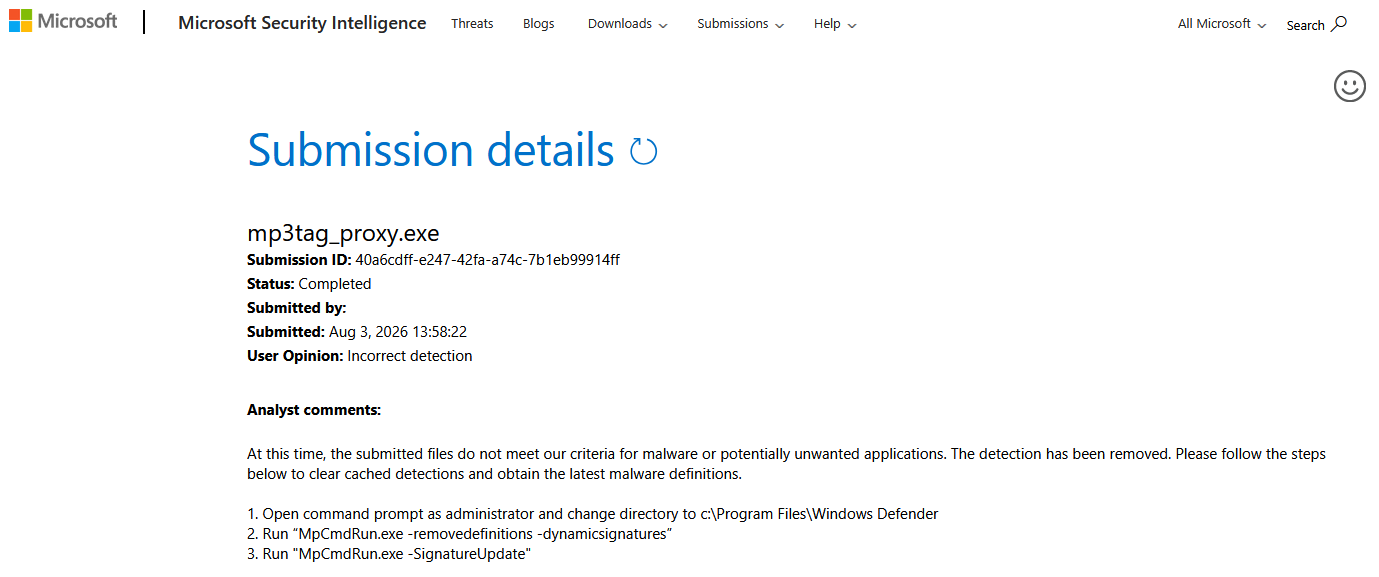Refresh submission details with circular arrow icon
The width and height of the screenshot is (1379, 577).
(644, 152)
